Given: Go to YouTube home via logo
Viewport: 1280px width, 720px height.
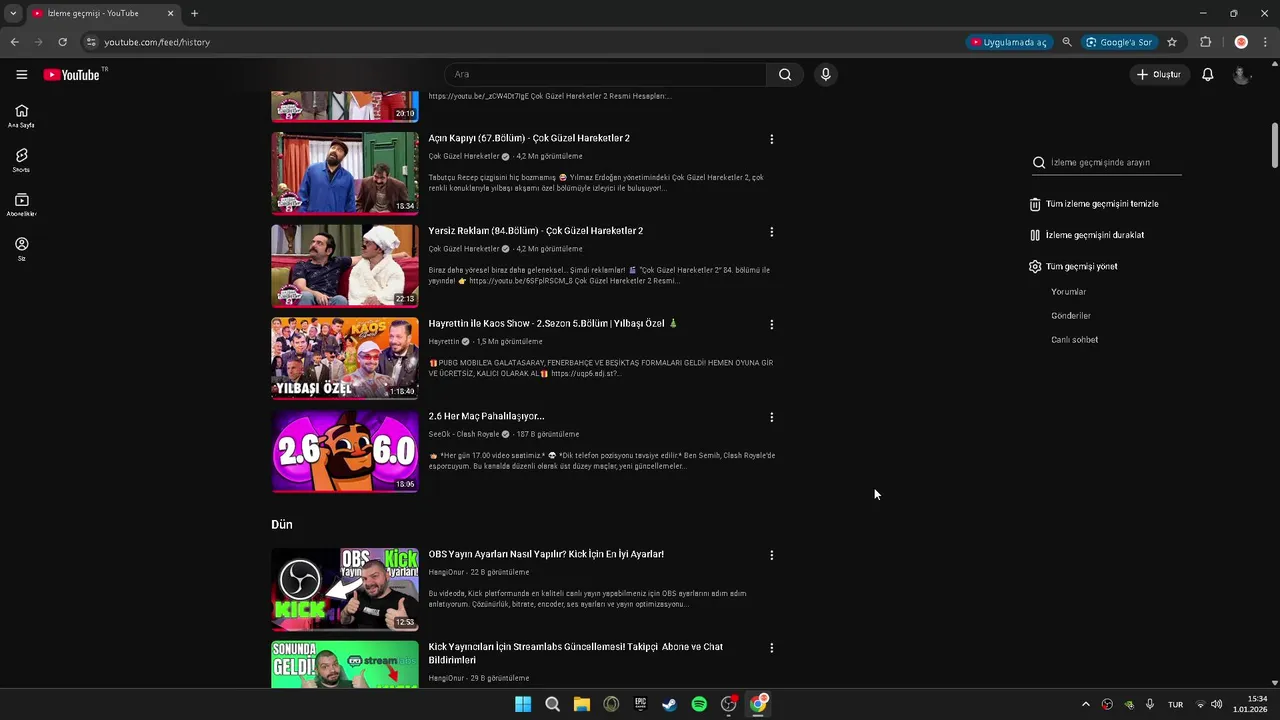Looking at the screenshot, I should (x=72, y=75).
